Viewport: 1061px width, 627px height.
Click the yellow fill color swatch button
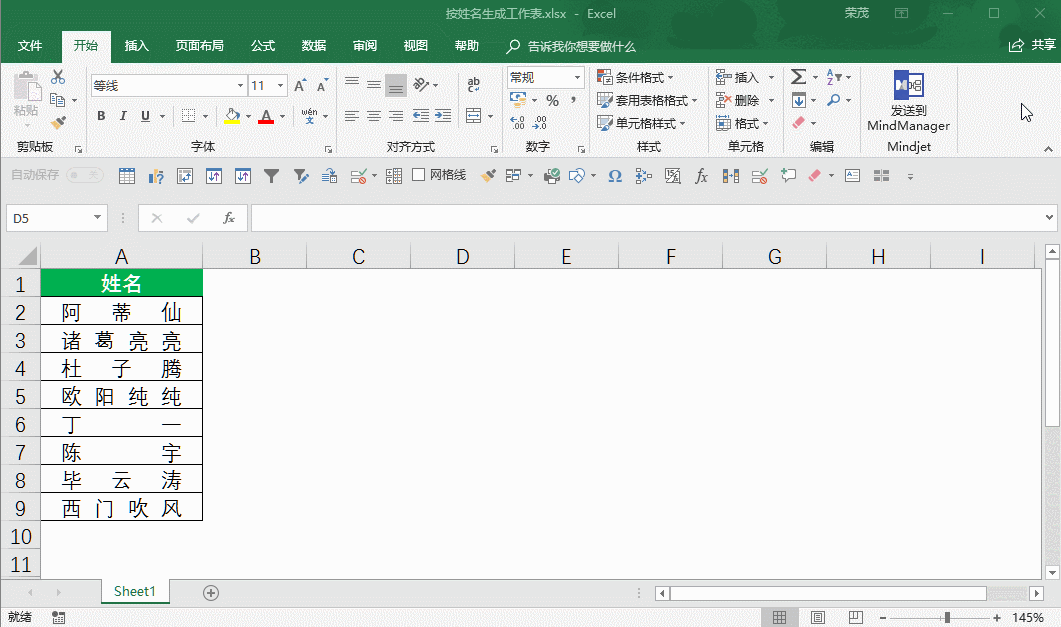(232, 116)
